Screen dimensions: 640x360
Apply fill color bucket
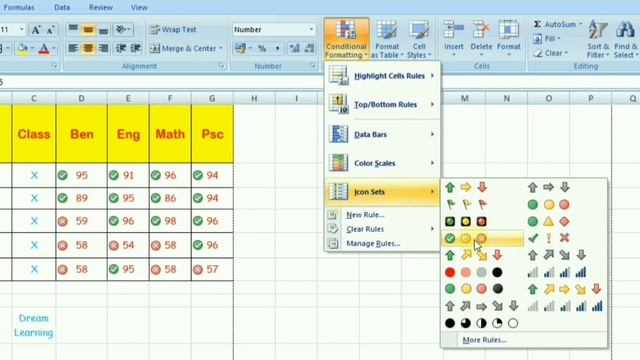pyautogui.click(x=23, y=49)
